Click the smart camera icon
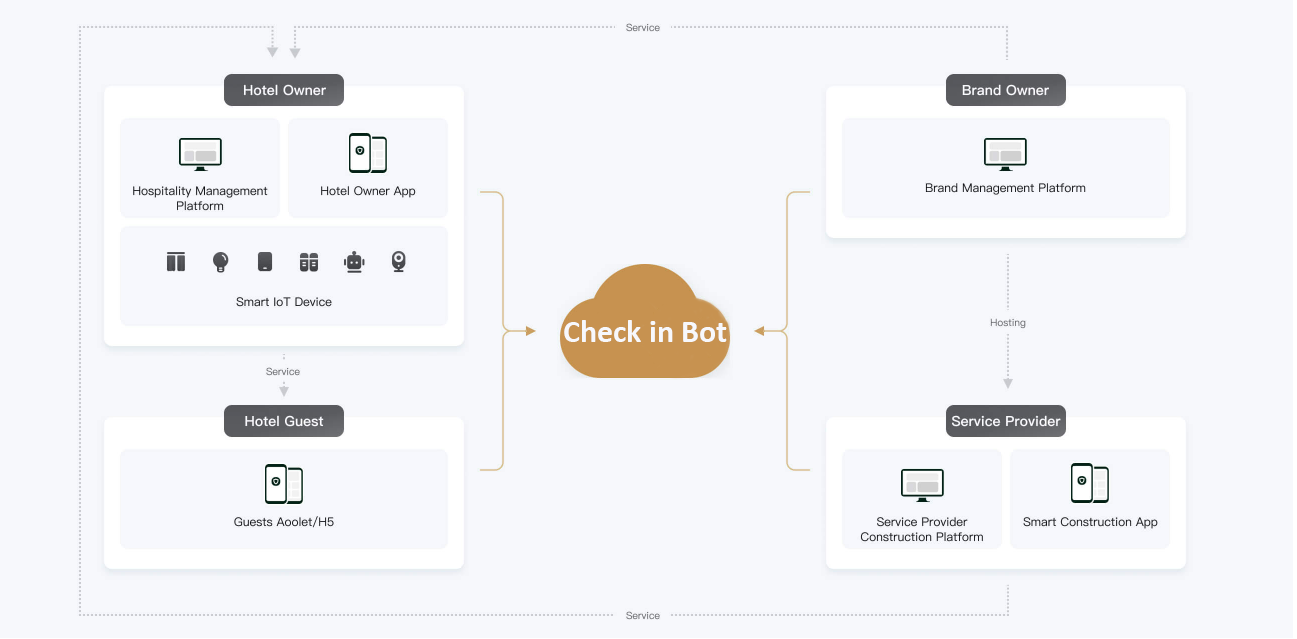 [397, 261]
